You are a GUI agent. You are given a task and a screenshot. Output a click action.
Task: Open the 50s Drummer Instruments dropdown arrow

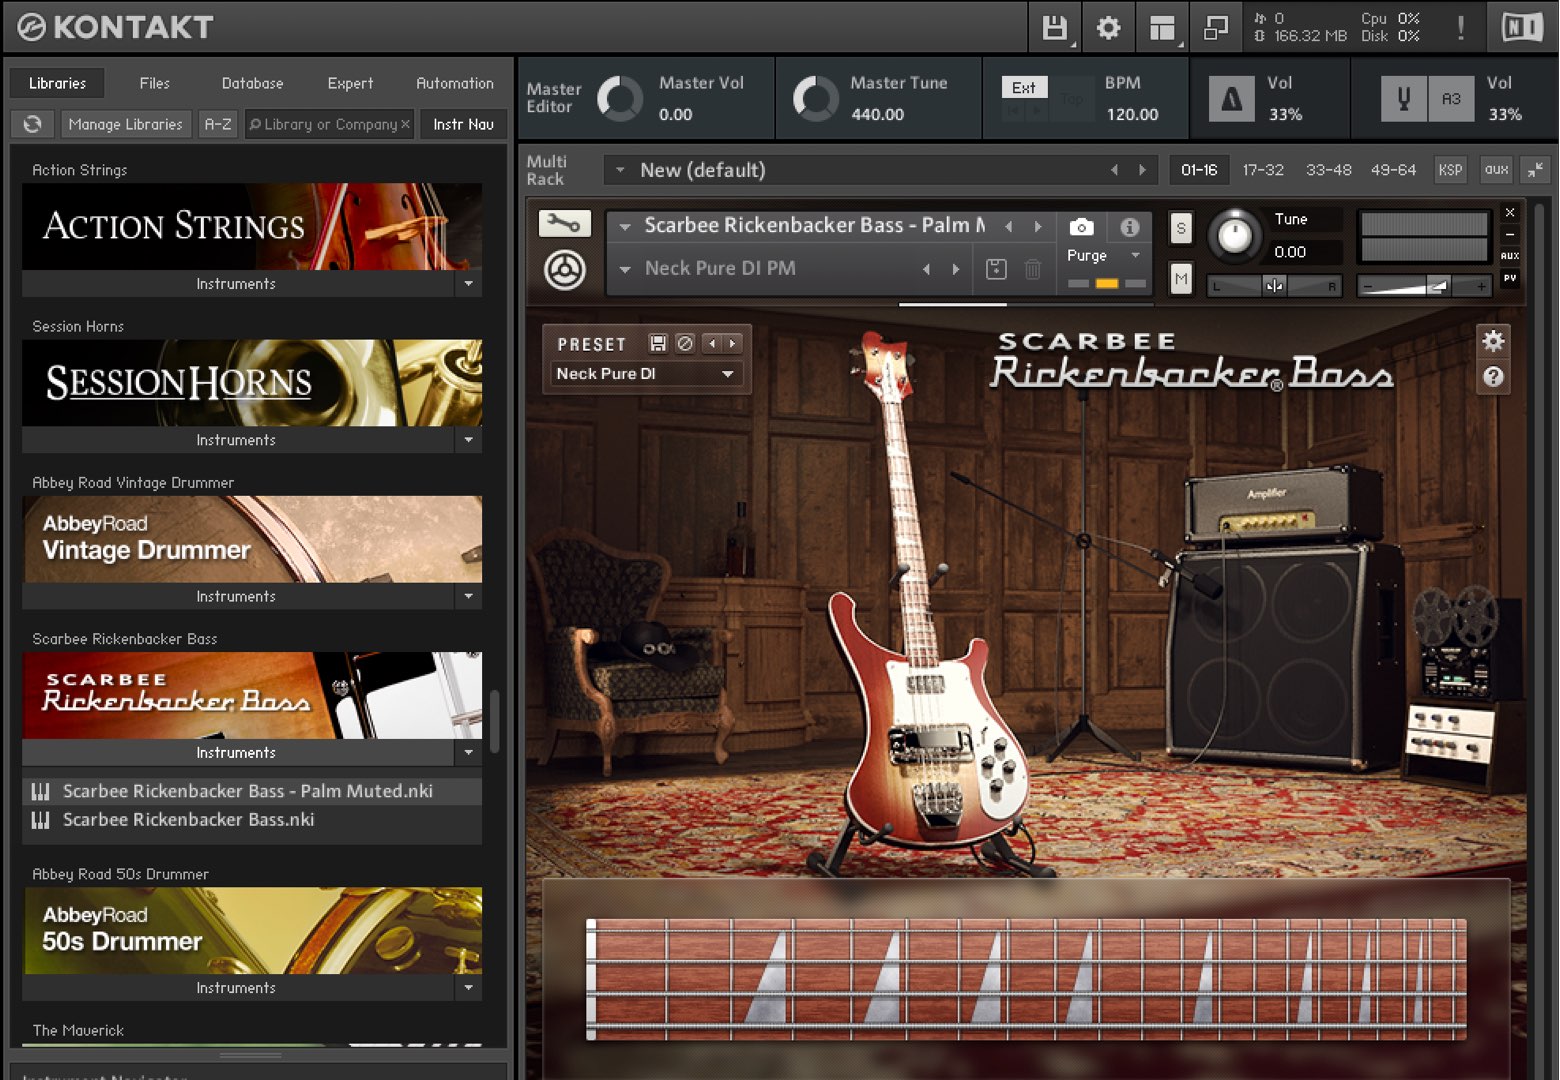coord(468,988)
